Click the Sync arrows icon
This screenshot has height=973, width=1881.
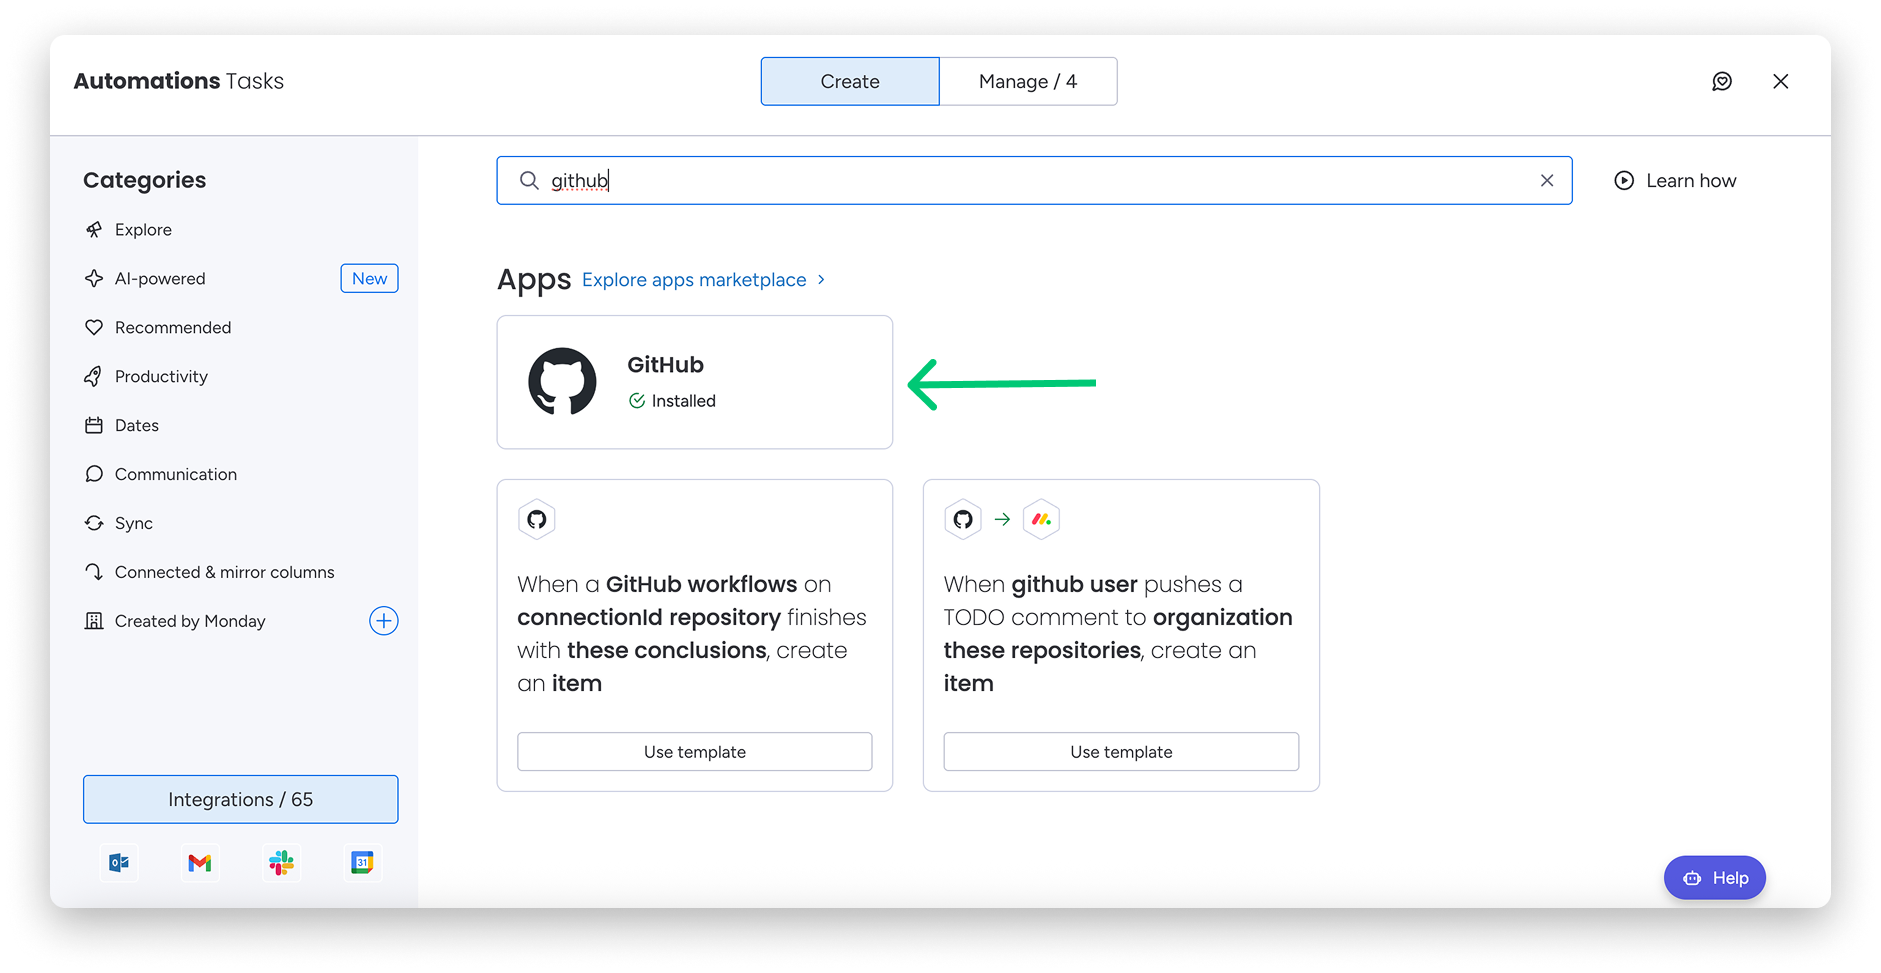pyautogui.click(x=94, y=523)
